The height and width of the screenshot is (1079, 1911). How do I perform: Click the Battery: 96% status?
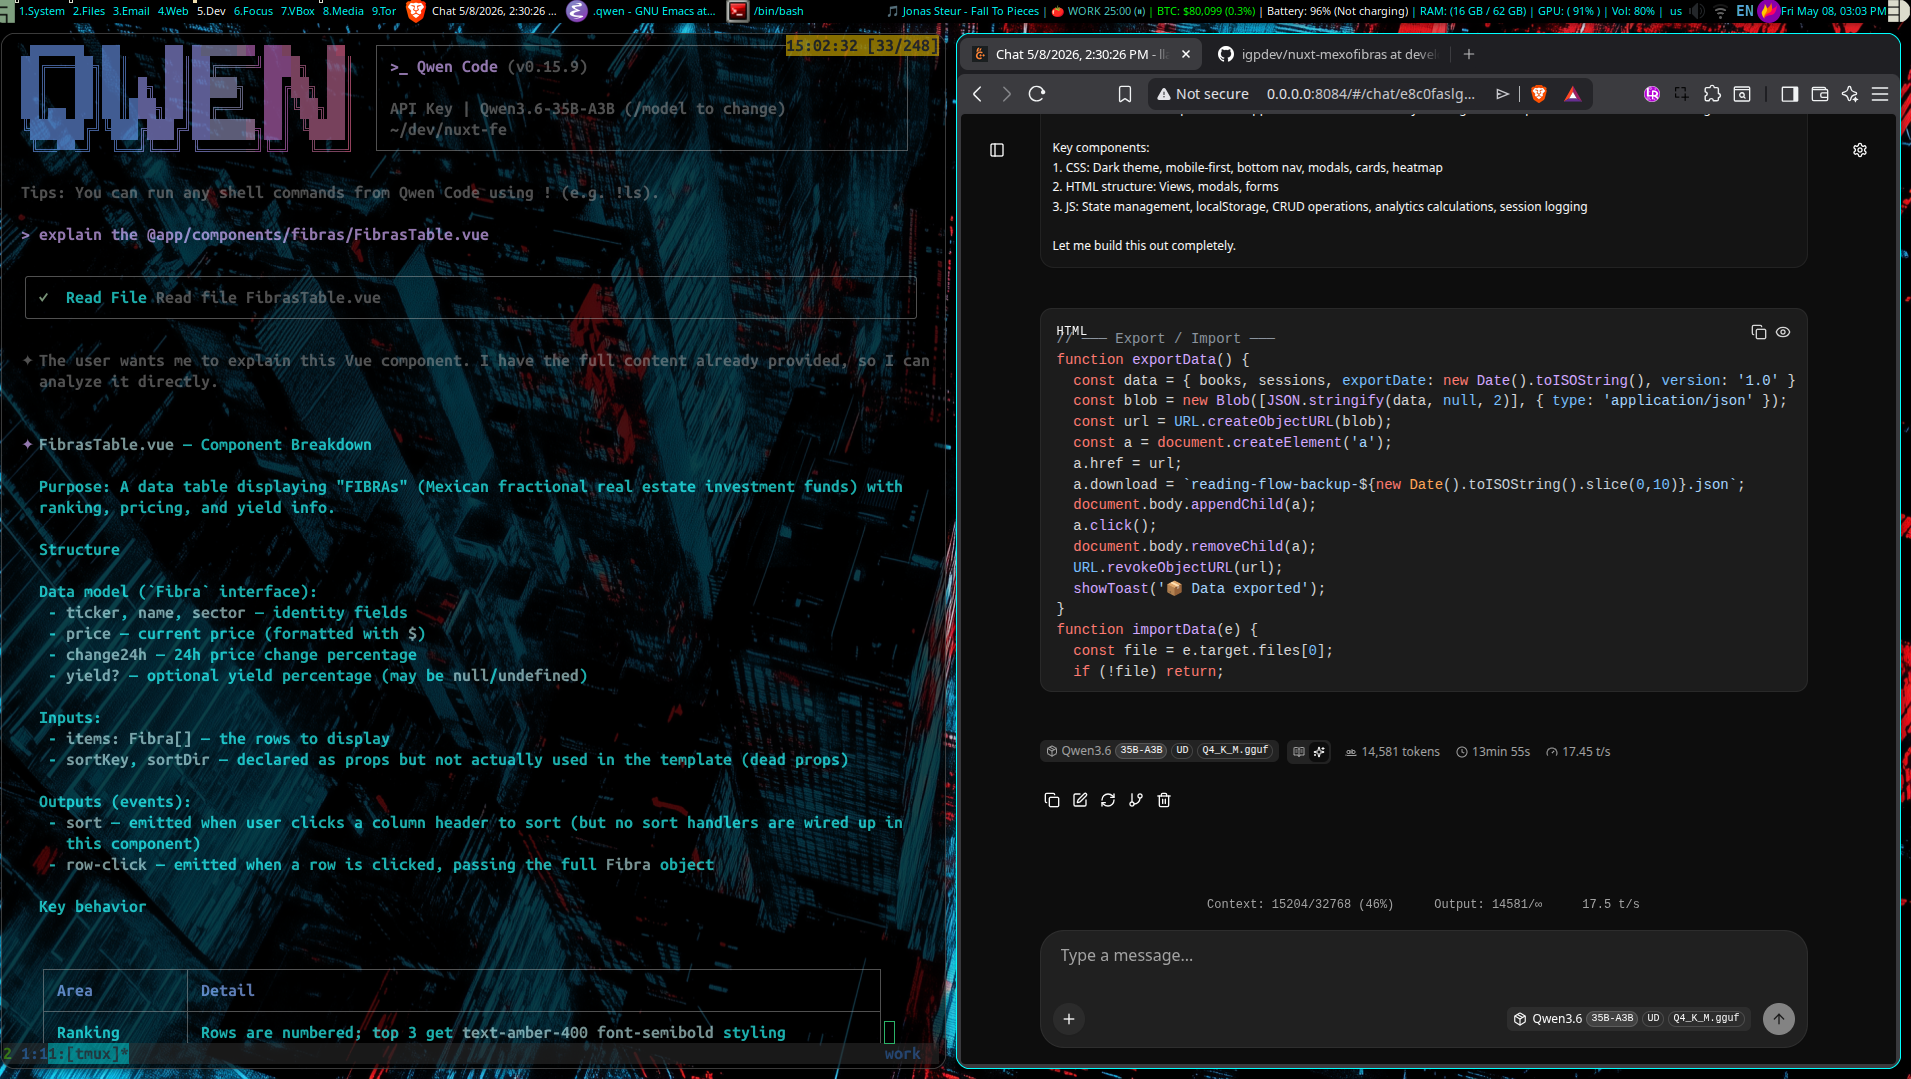[1337, 11]
